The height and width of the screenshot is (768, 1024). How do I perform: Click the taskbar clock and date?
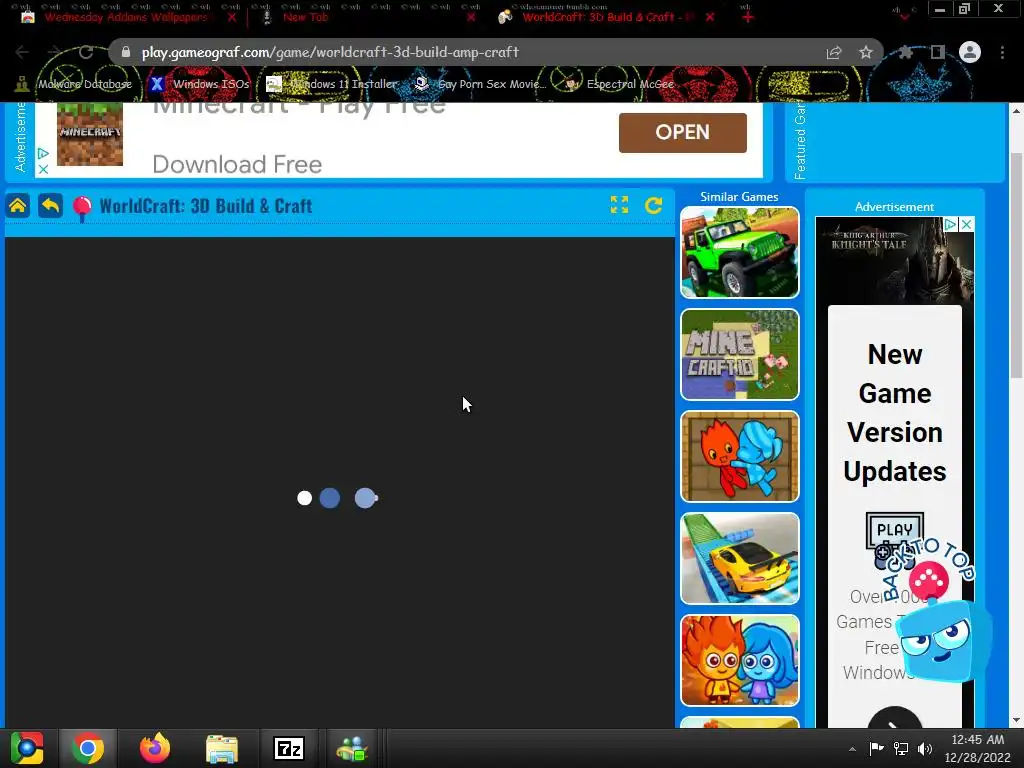(978, 748)
